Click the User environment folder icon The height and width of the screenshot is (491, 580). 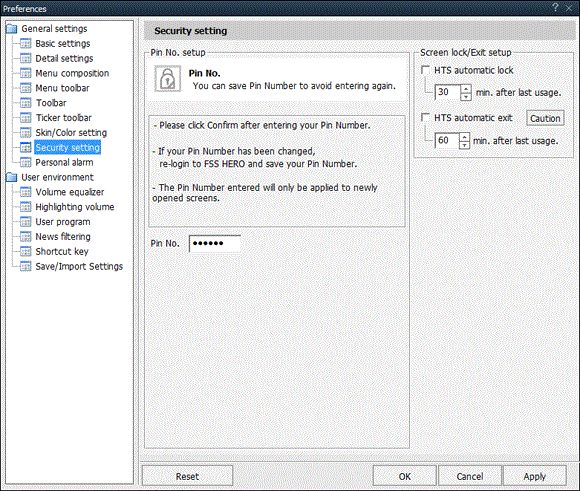click(x=11, y=177)
